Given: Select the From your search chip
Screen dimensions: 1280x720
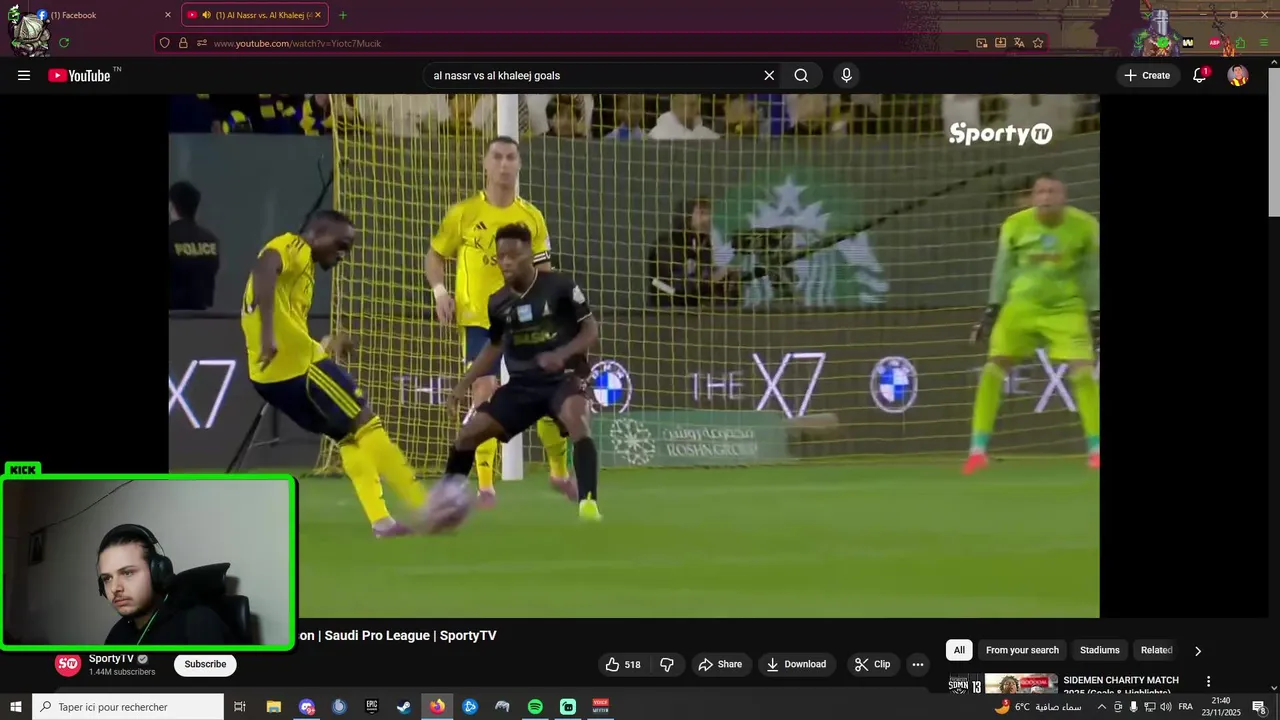Looking at the screenshot, I should (x=1022, y=650).
